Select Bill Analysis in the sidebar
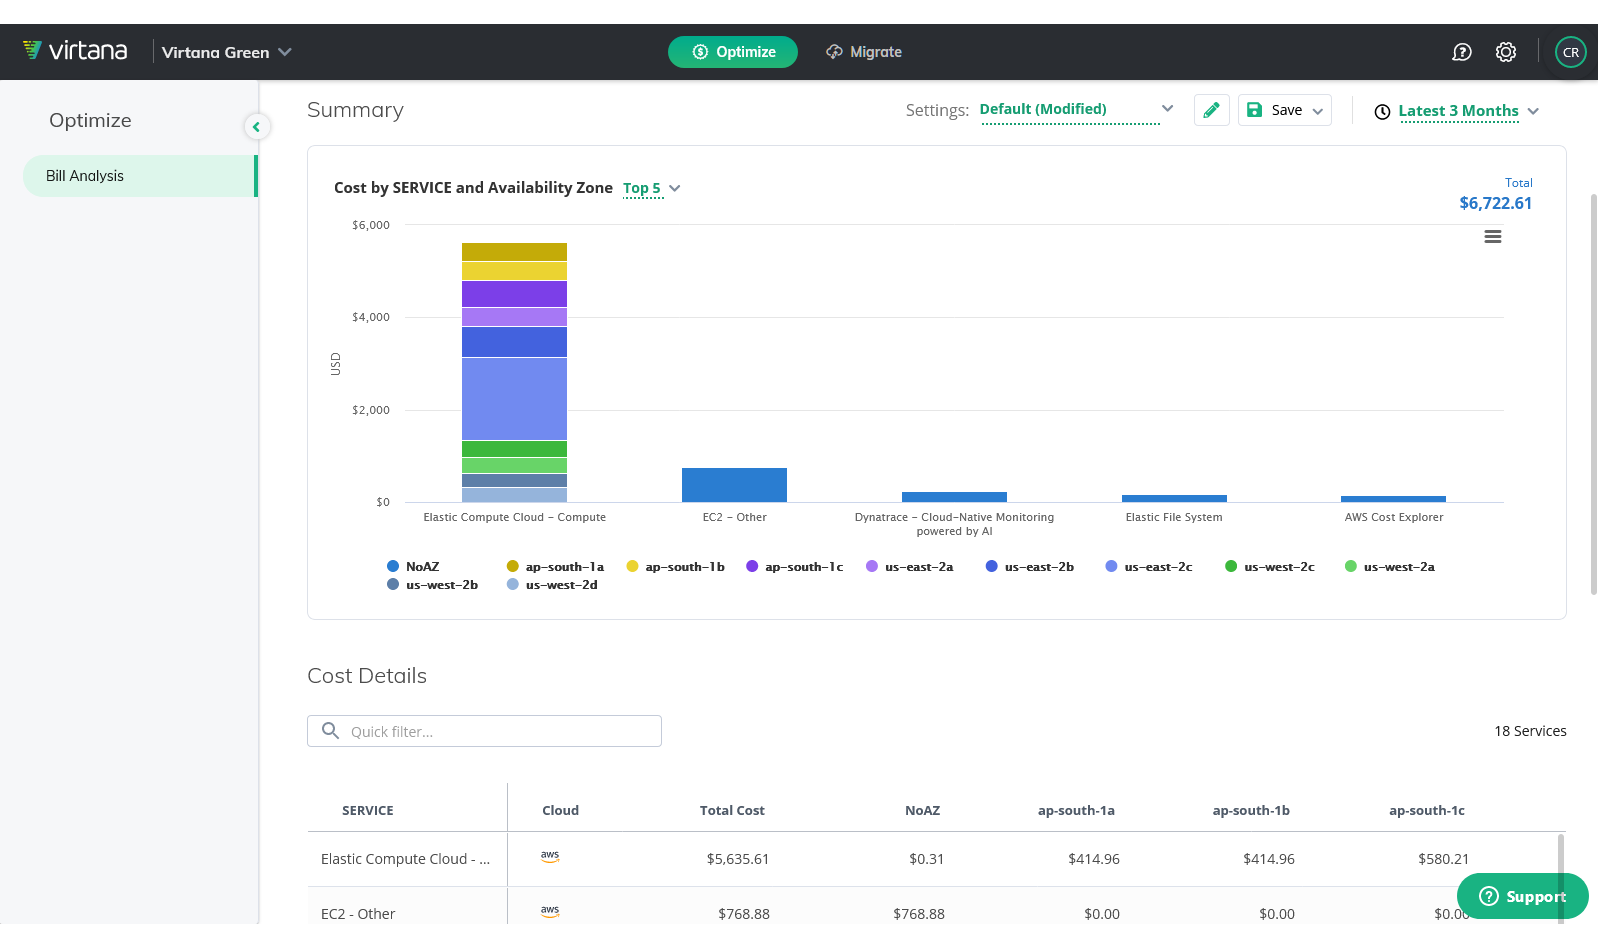 click(140, 176)
